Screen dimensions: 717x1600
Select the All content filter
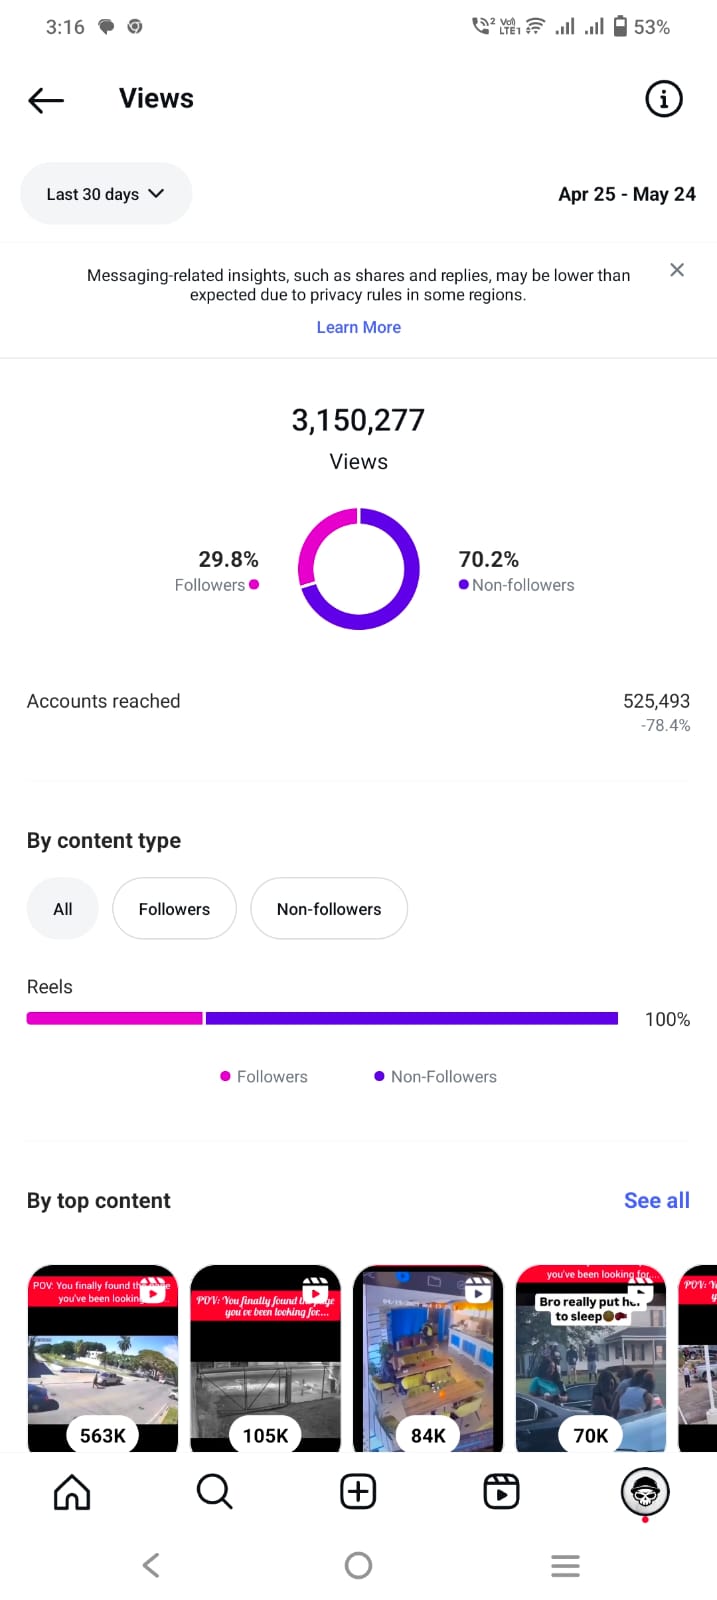pos(62,908)
